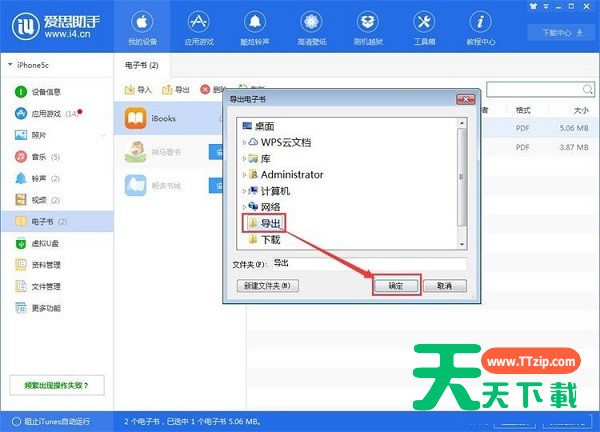The width and height of the screenshot is (600, 432).
Task: Select the 下载 folder in the tree
Action: [265, 240]
